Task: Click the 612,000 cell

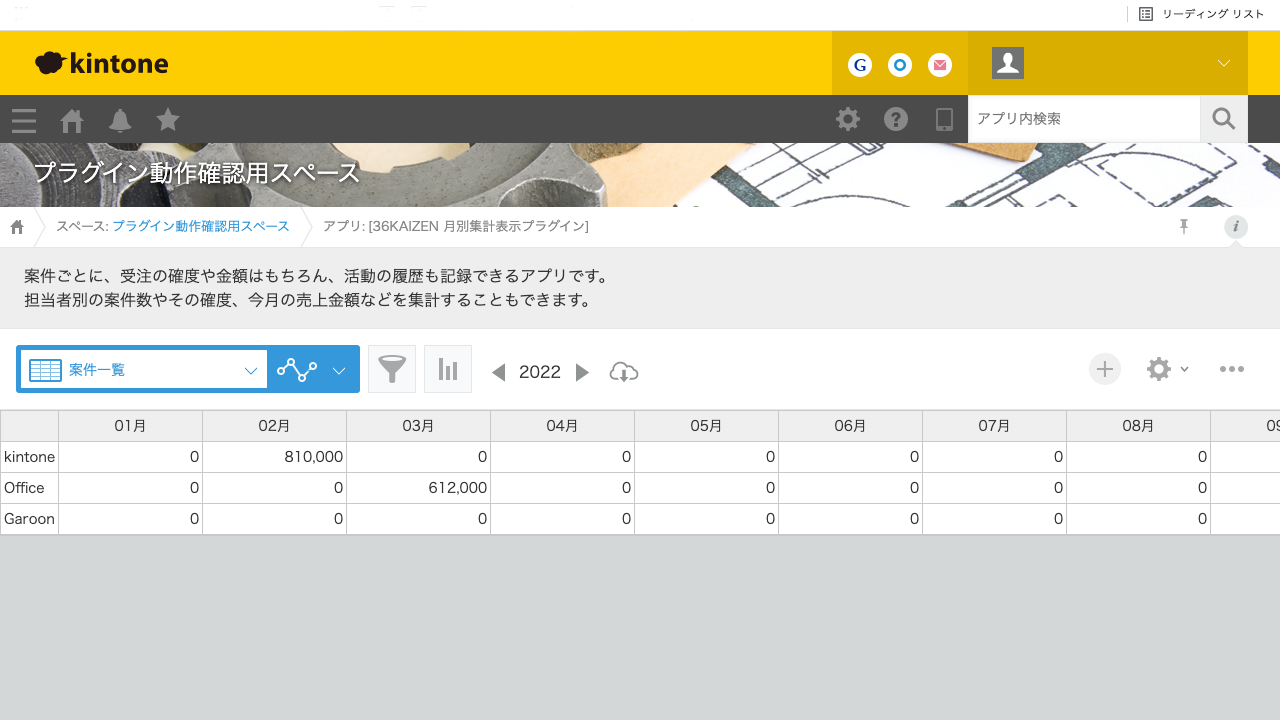Action: point(419,488)
